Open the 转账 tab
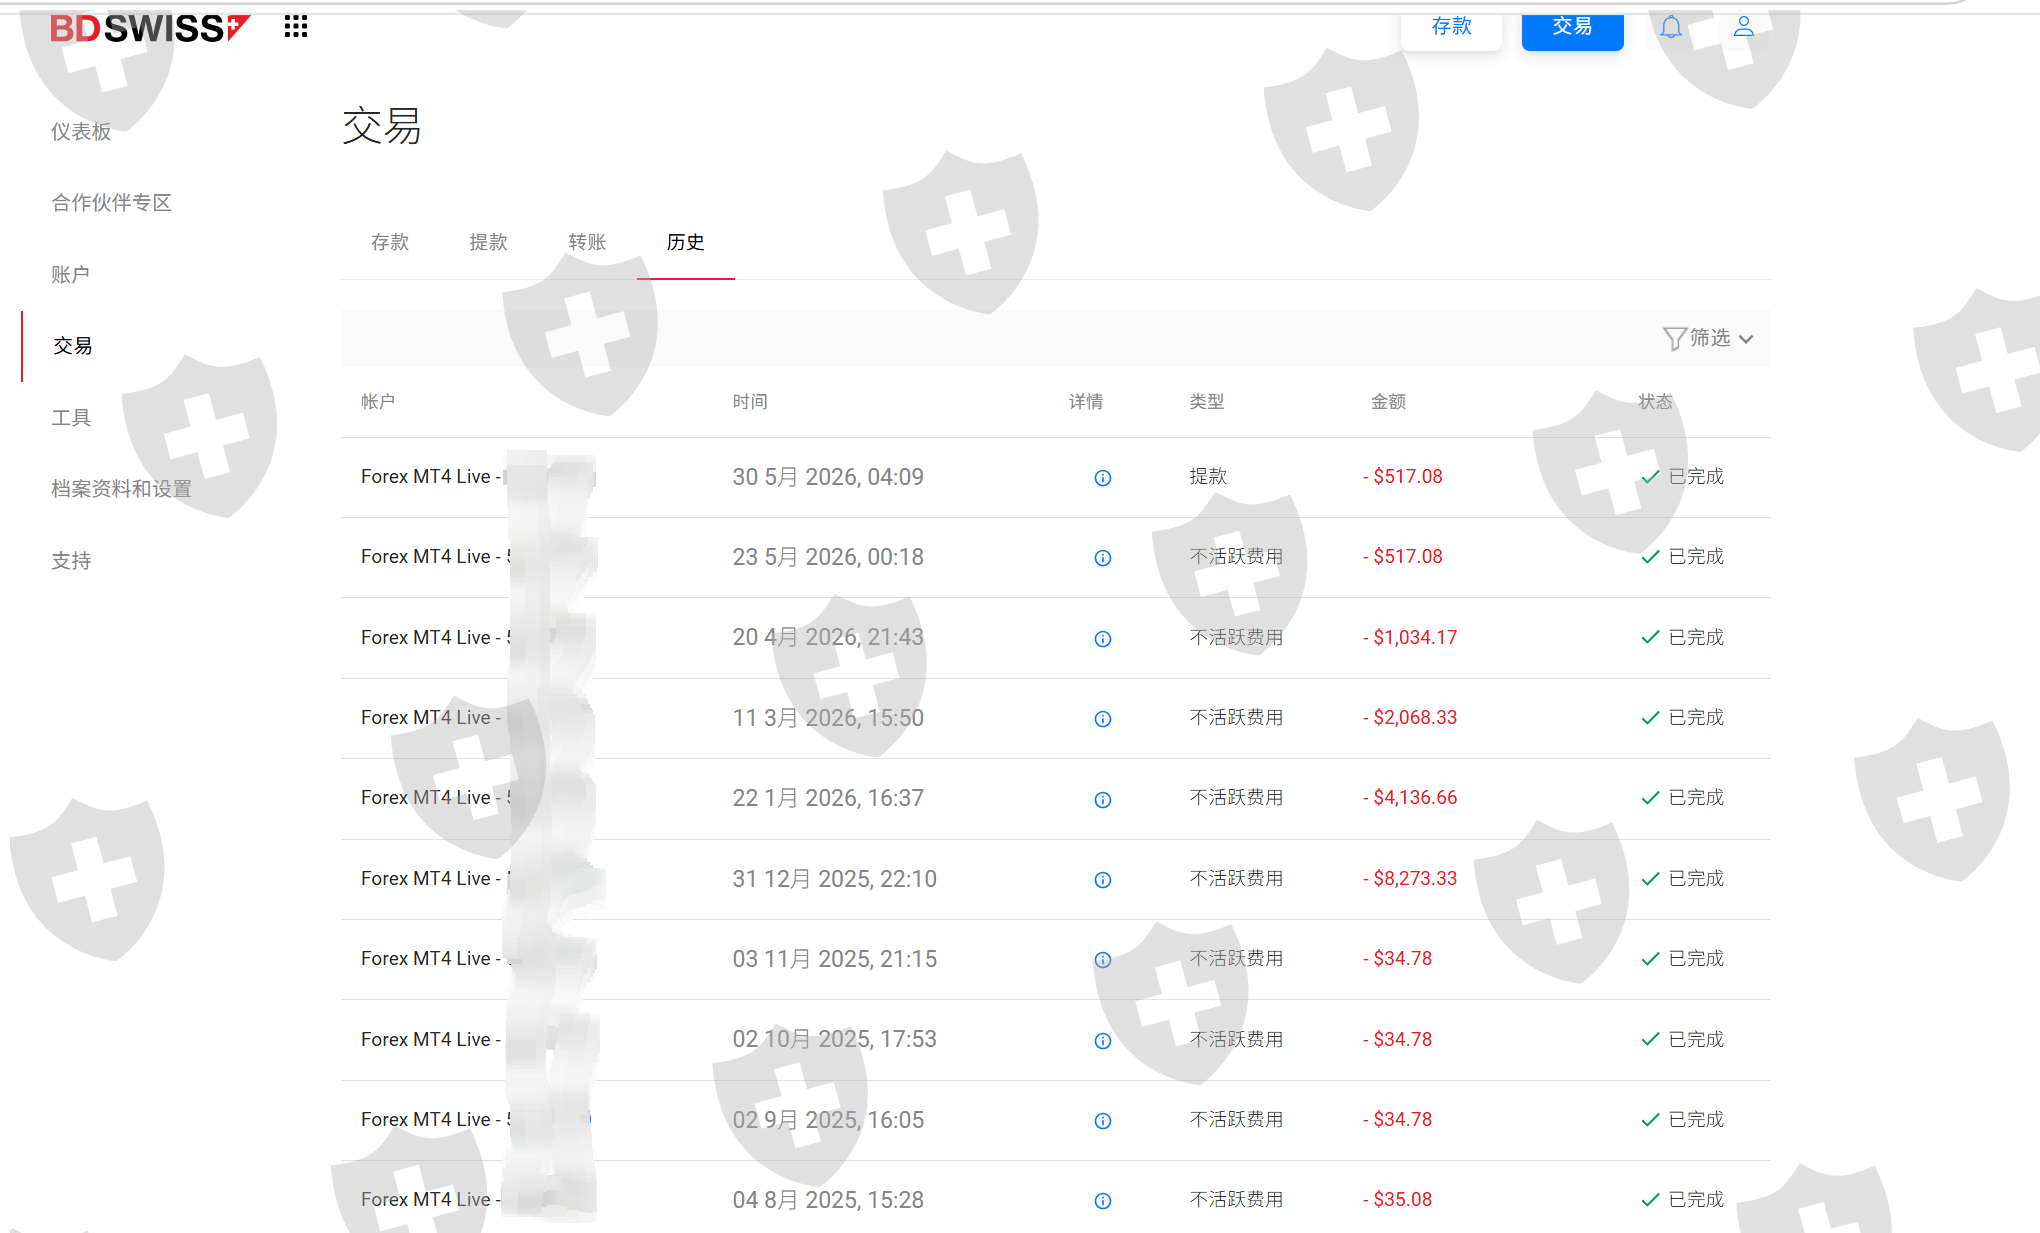This screenshot has height=1233, width=2040. pos(587,242)
